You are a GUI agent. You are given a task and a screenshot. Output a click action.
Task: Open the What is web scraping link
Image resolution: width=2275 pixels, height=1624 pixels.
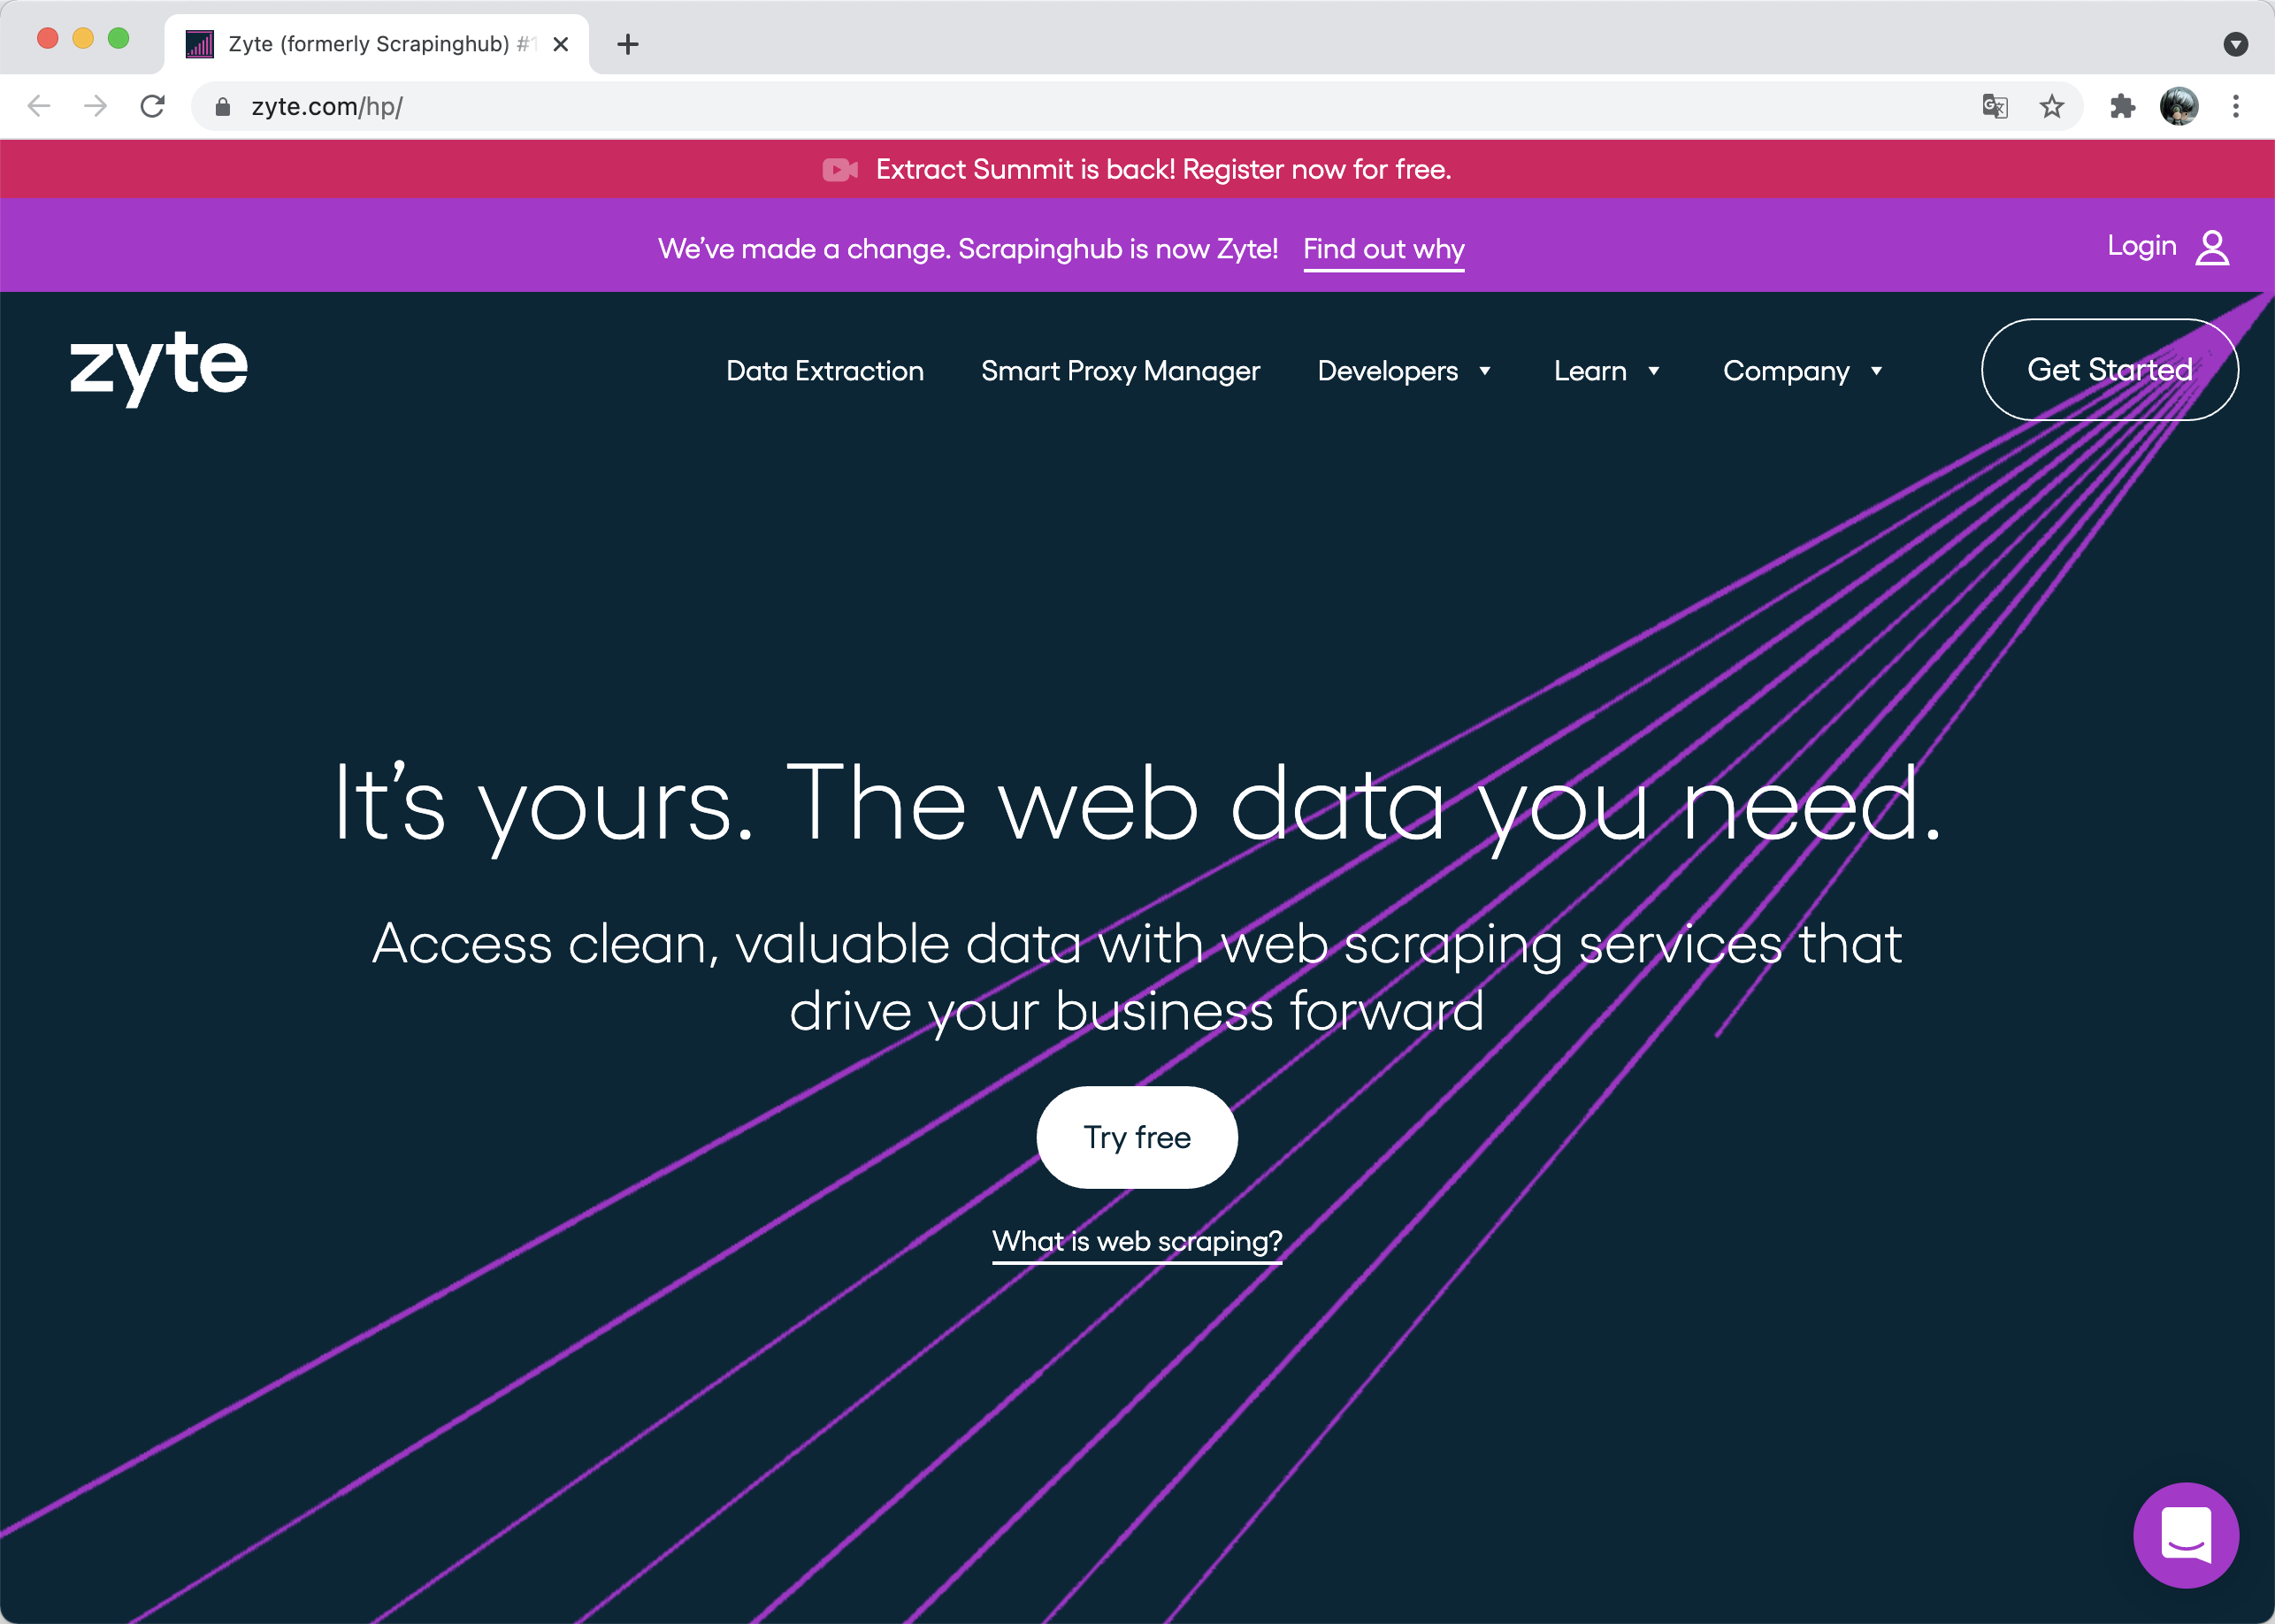[x=1137, y=1241]
